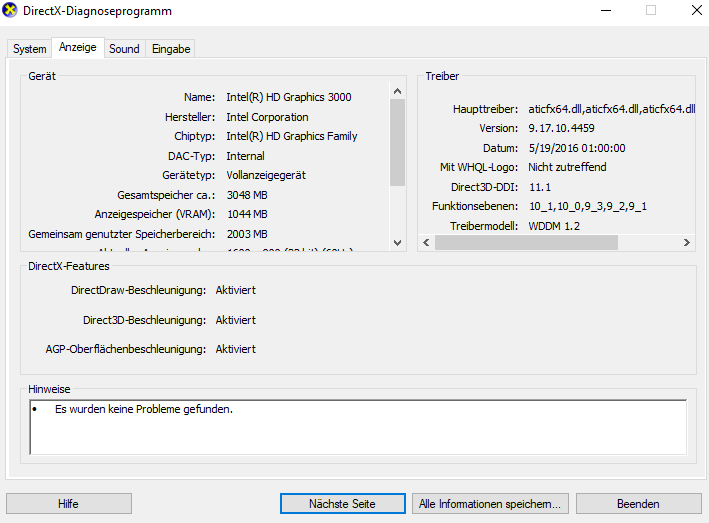Image resolution: width=709 pixels, height=523 pixels.
Task: Open the Sound tab
Action: click(x=124, y=49)
